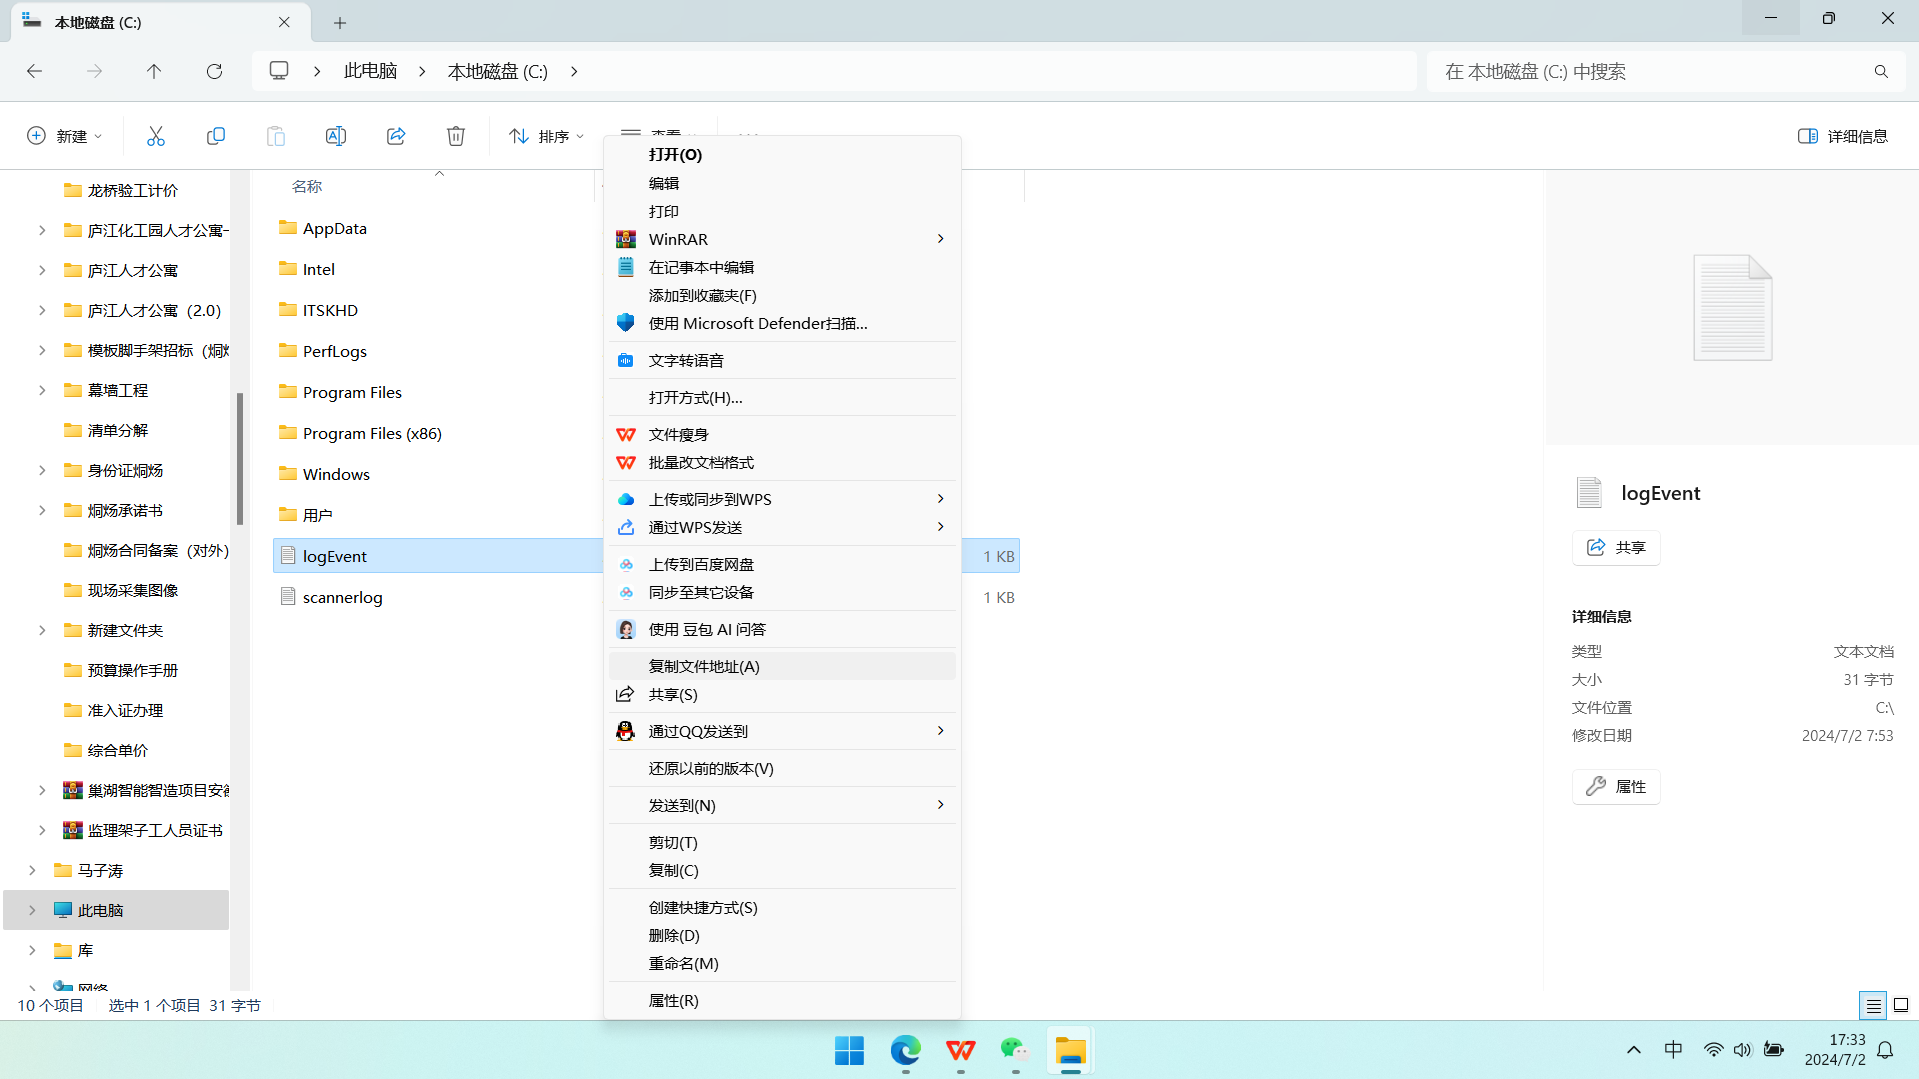Click the 中 input method indicator
This screenshot has height=1079, width=1919.
(1673, 1050)
